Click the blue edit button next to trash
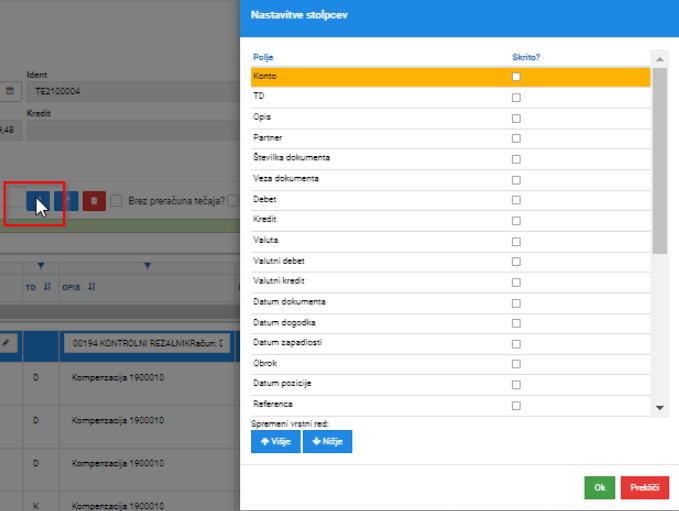Viewport: 679px width, 511px height. [66, 201]
